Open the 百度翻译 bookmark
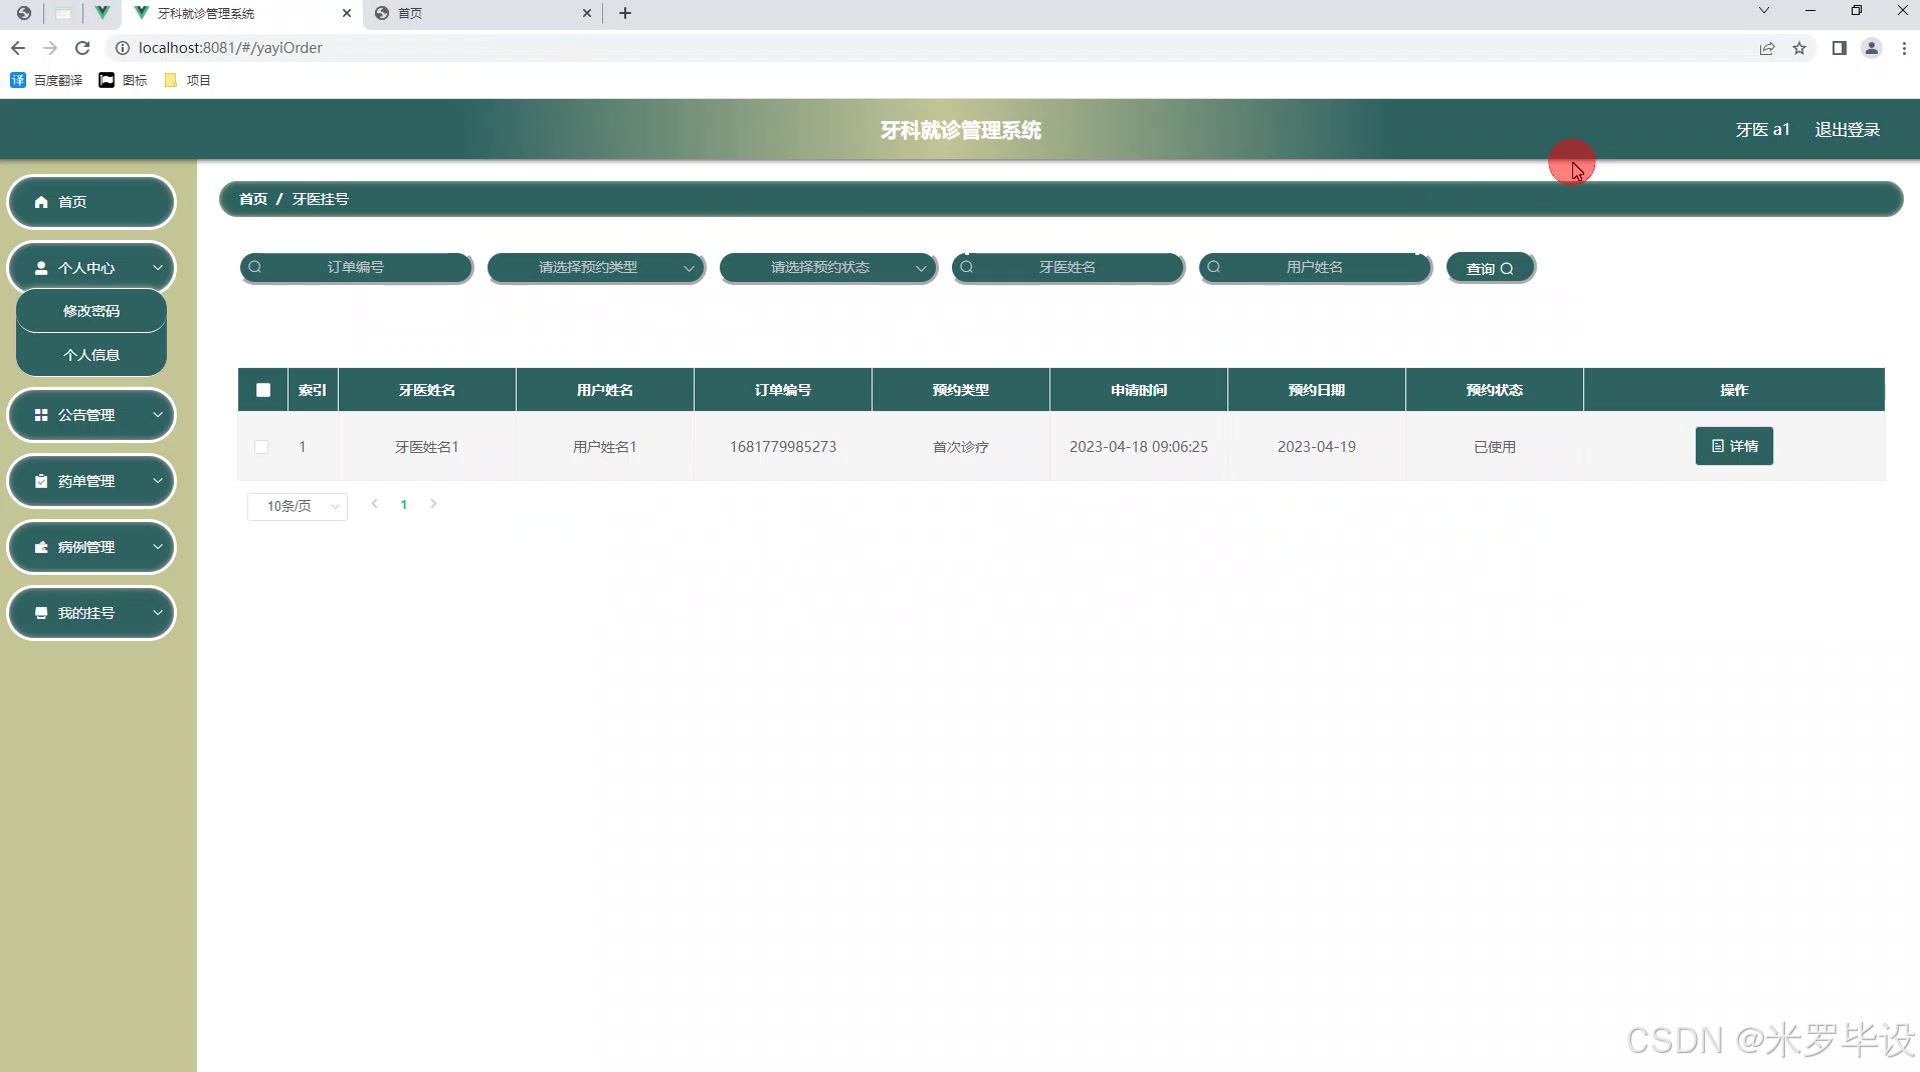Viewport: 1920px width, 1072px height. [x=46, y=80]
